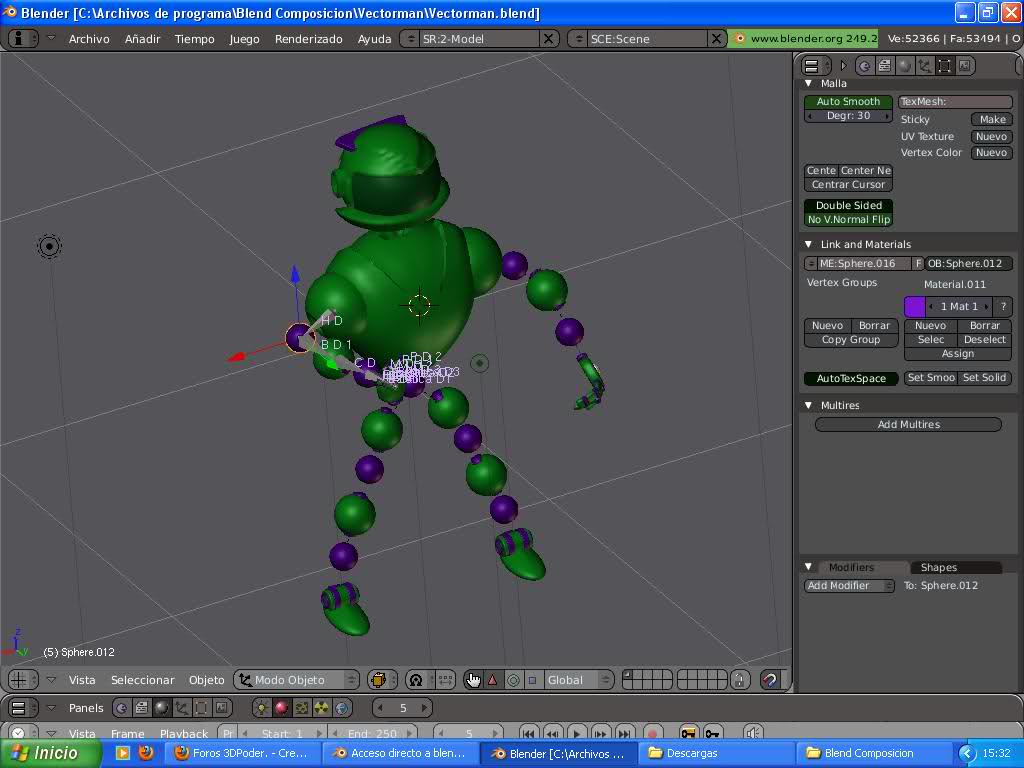Open the timeline window type clock icon
The height and width of the screenshot is (768, 1024).
point(23,733)
